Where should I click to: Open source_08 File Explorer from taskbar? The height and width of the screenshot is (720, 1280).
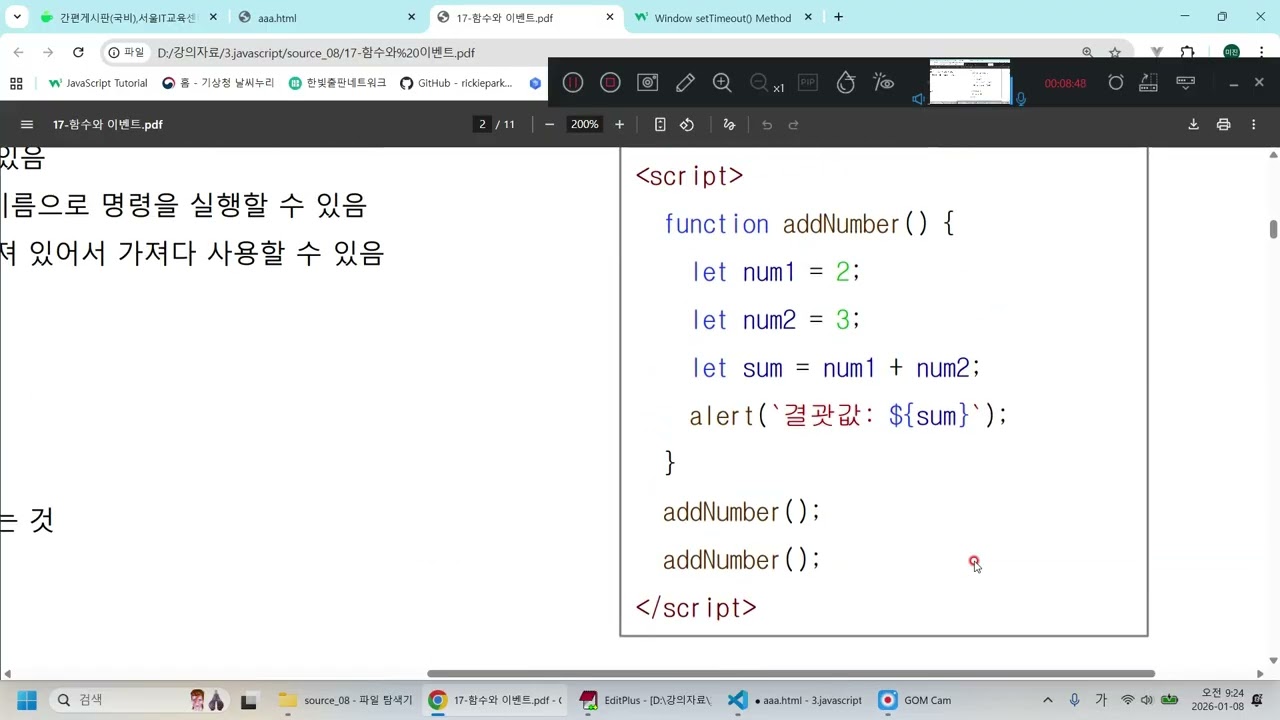pyautogui.click(x=345, y=700)
